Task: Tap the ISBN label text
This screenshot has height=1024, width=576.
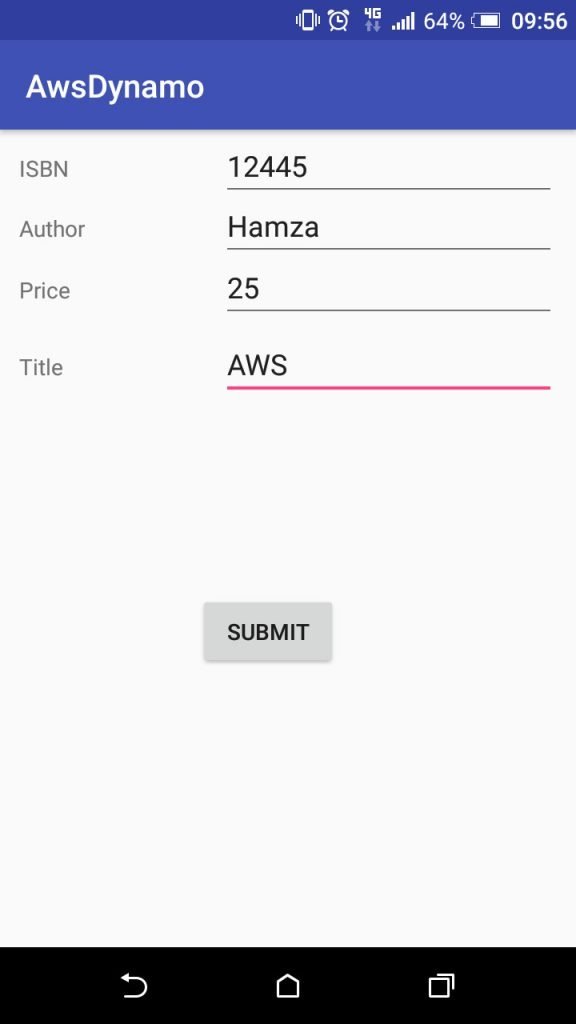Action: [x=42, y=169]
